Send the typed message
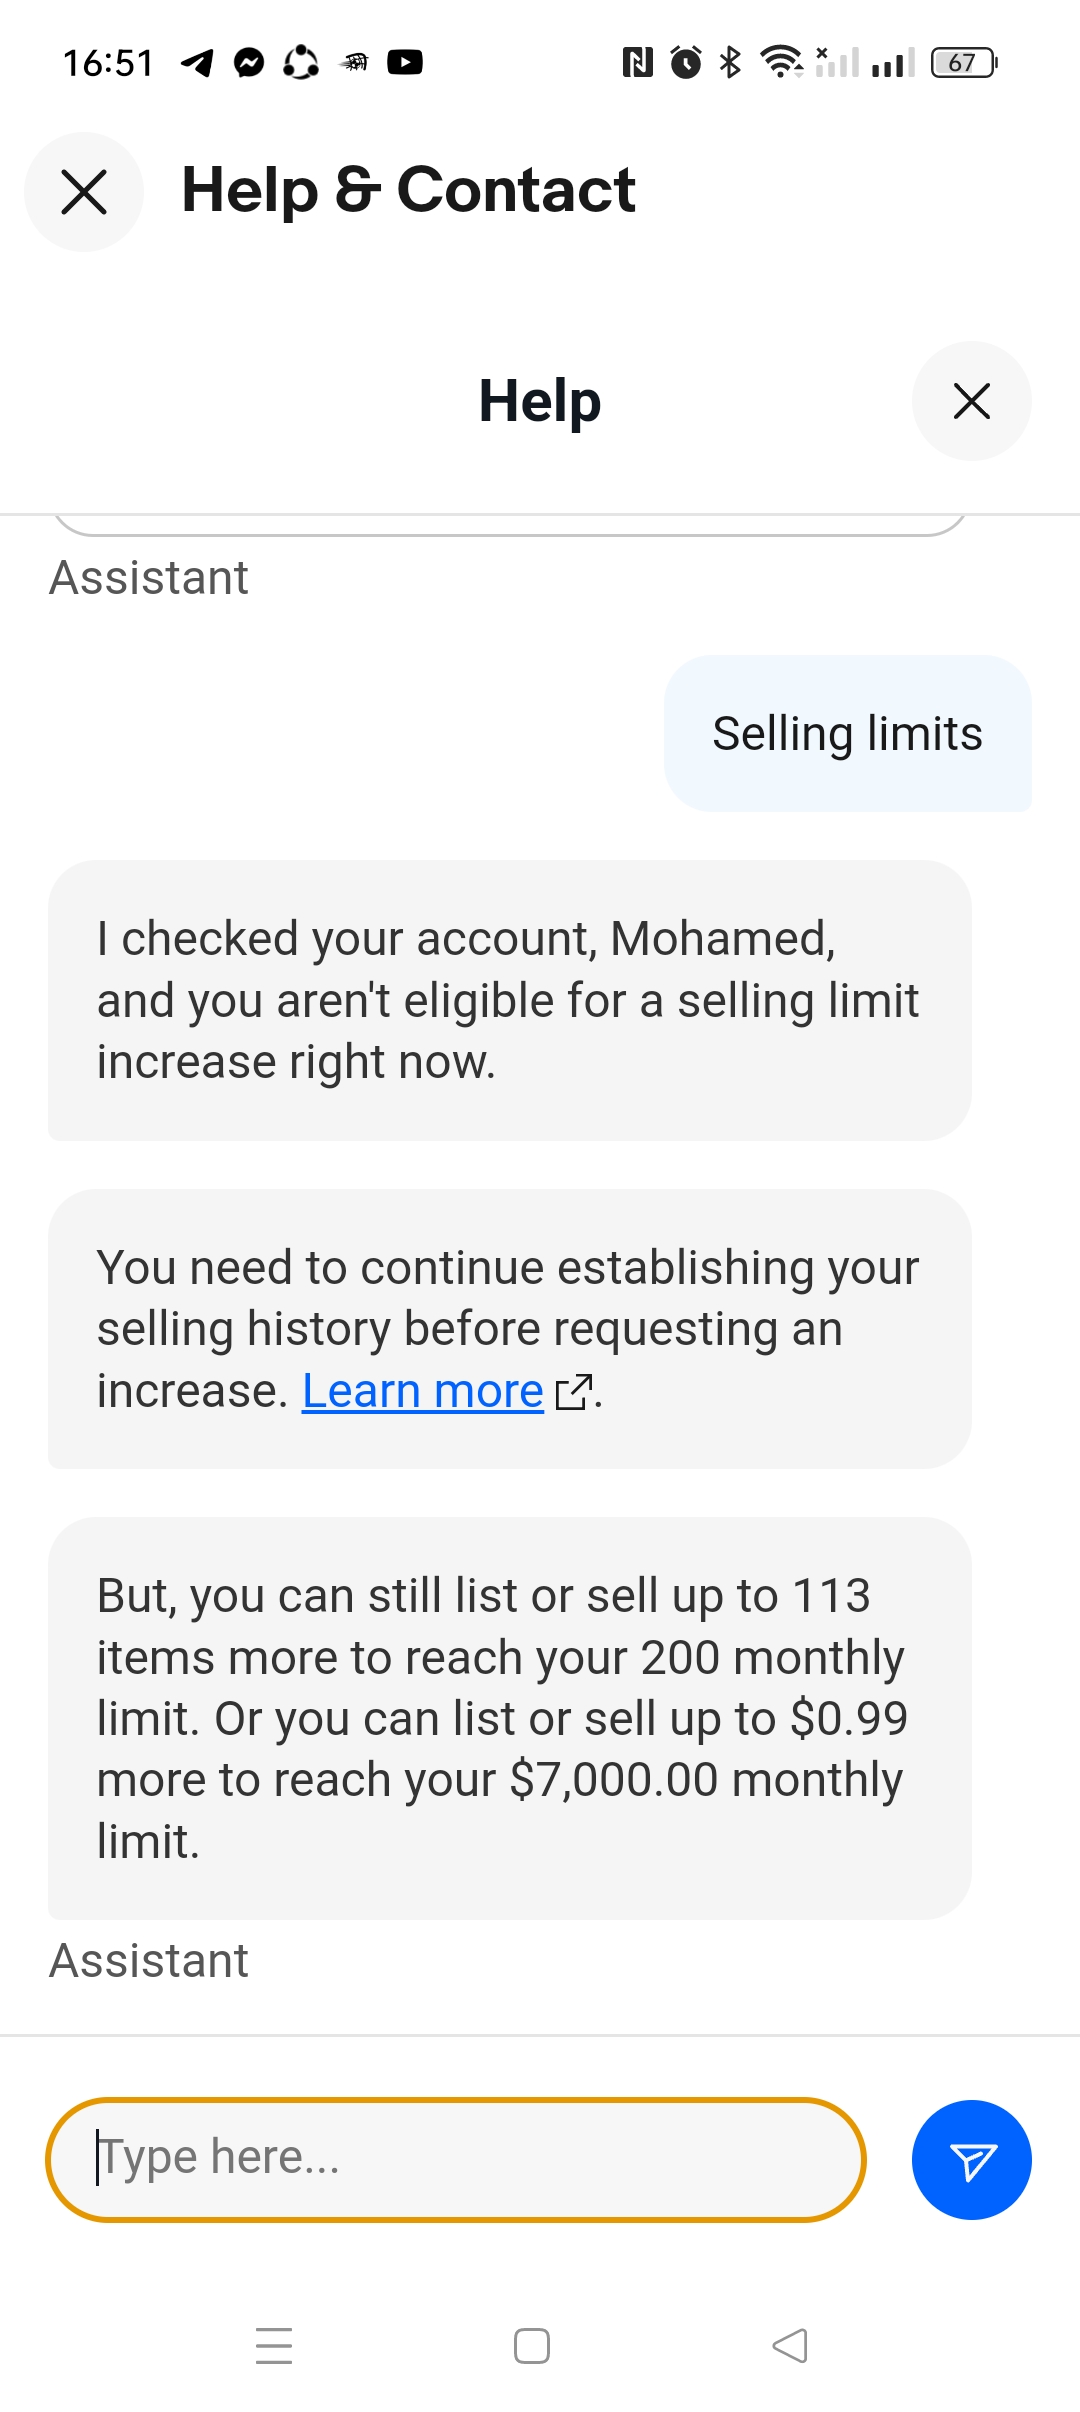The height and width of the screenshot is (2412, 1080). click(x=971, y=2160)
